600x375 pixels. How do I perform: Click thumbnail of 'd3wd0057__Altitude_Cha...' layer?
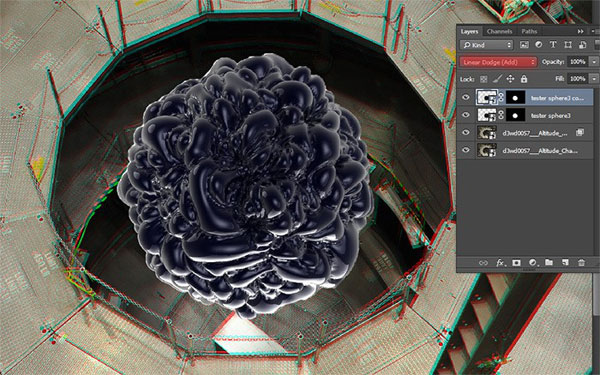pyautogui.click(x=487, y=150)
